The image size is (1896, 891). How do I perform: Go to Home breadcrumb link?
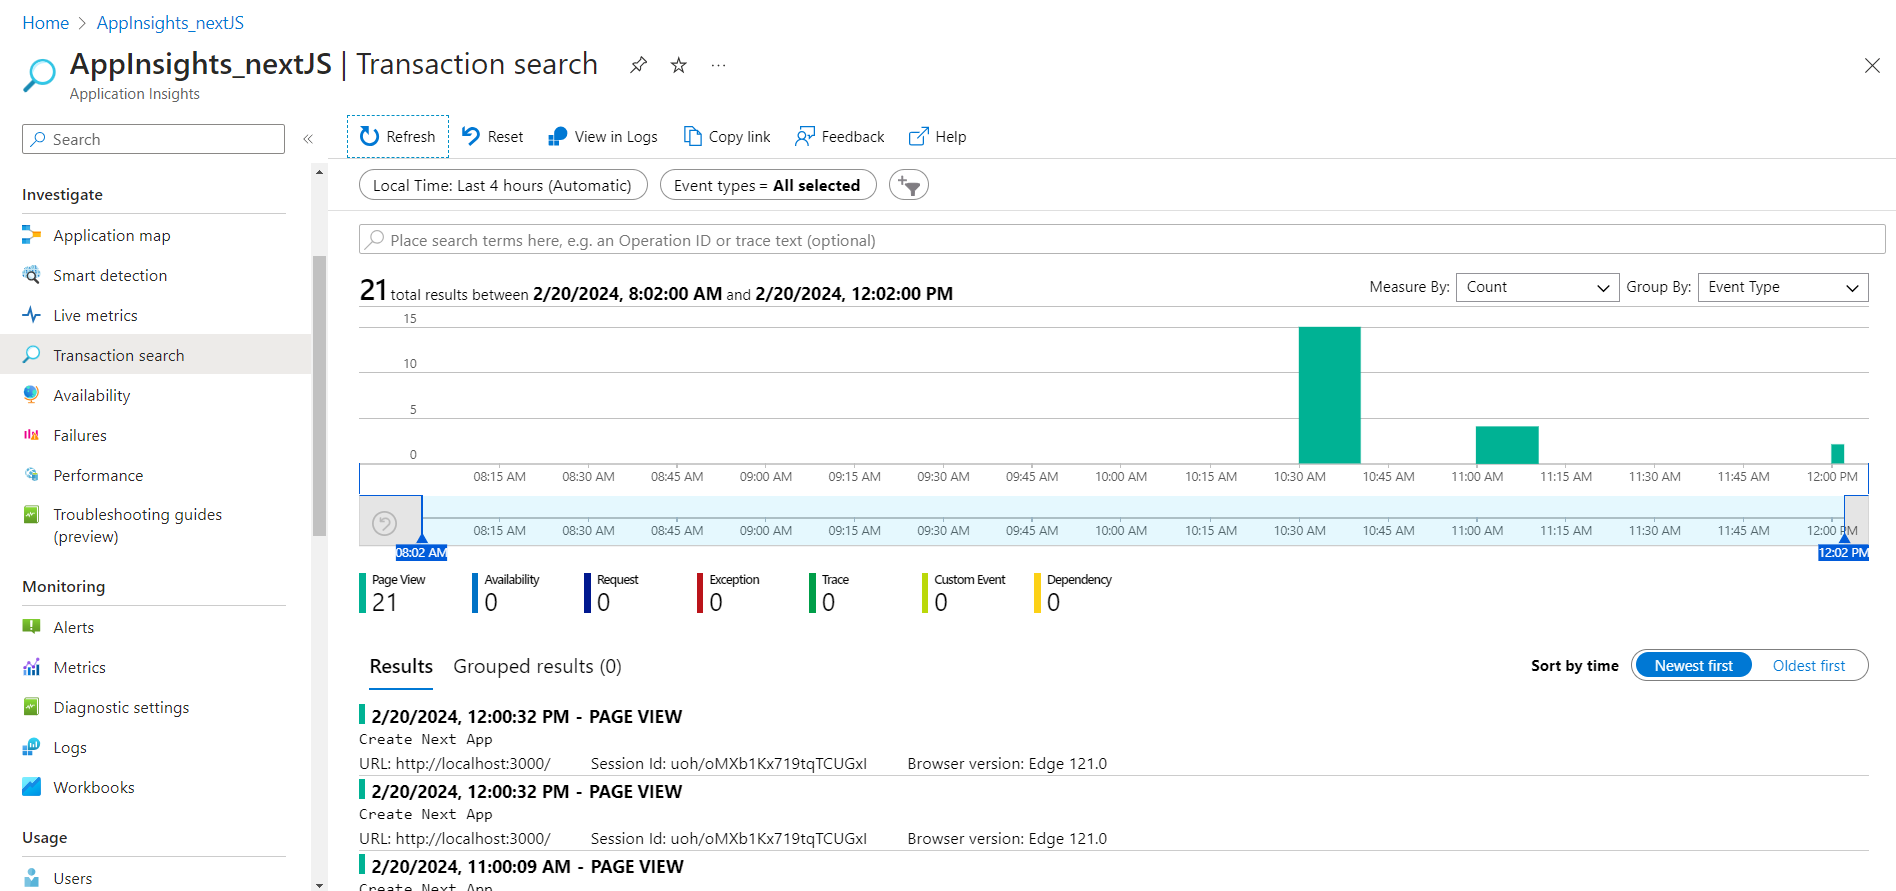point(46,23)
